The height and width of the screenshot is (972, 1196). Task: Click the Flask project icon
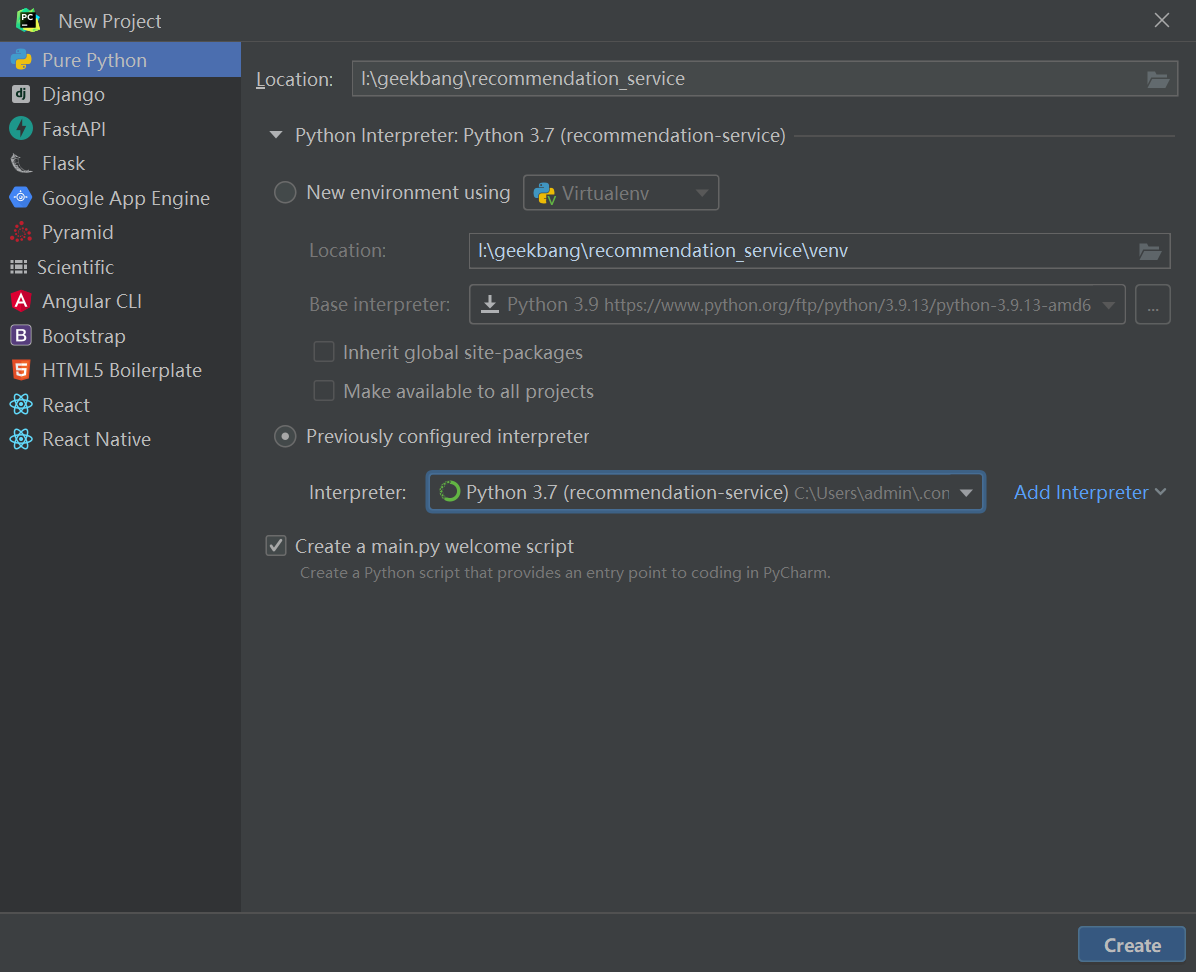(20, 163)
